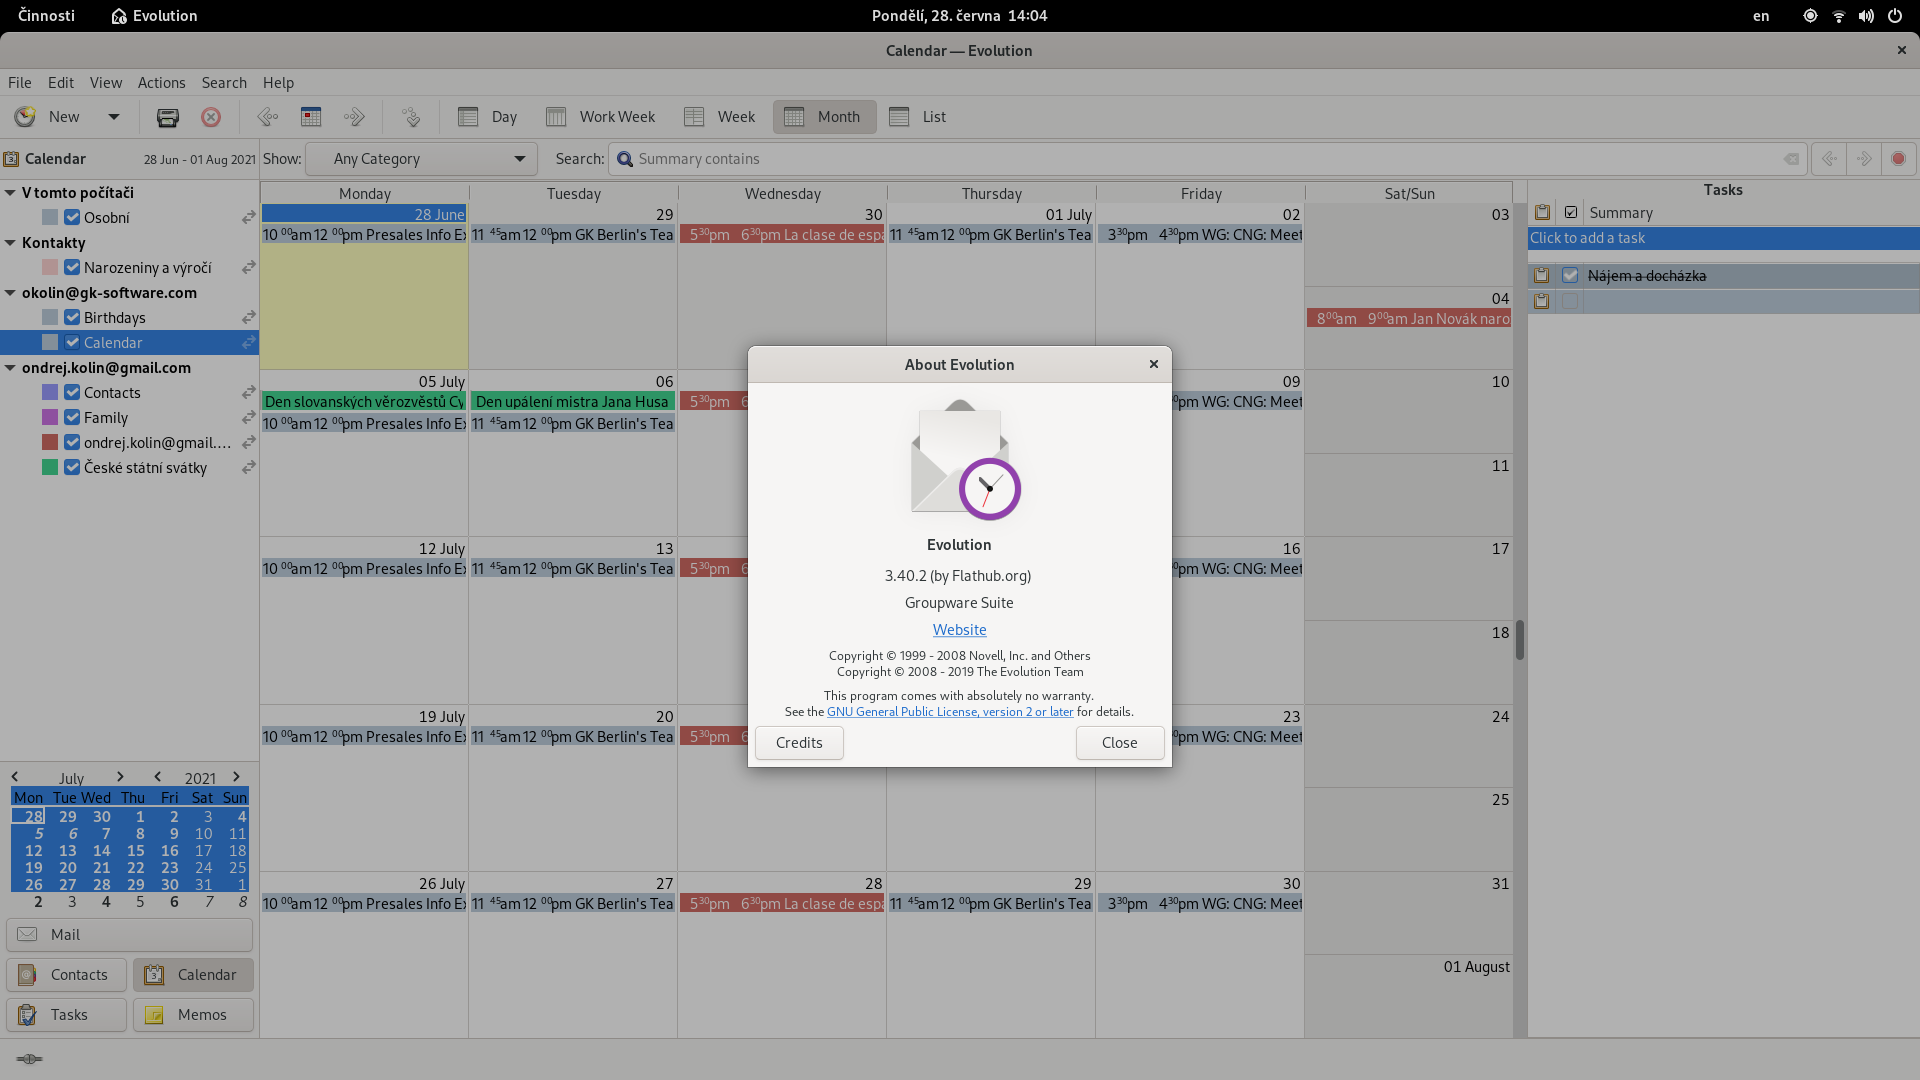Click the previous period arrow icon
1920x1080 pixels.
click(x=267, y=117)
